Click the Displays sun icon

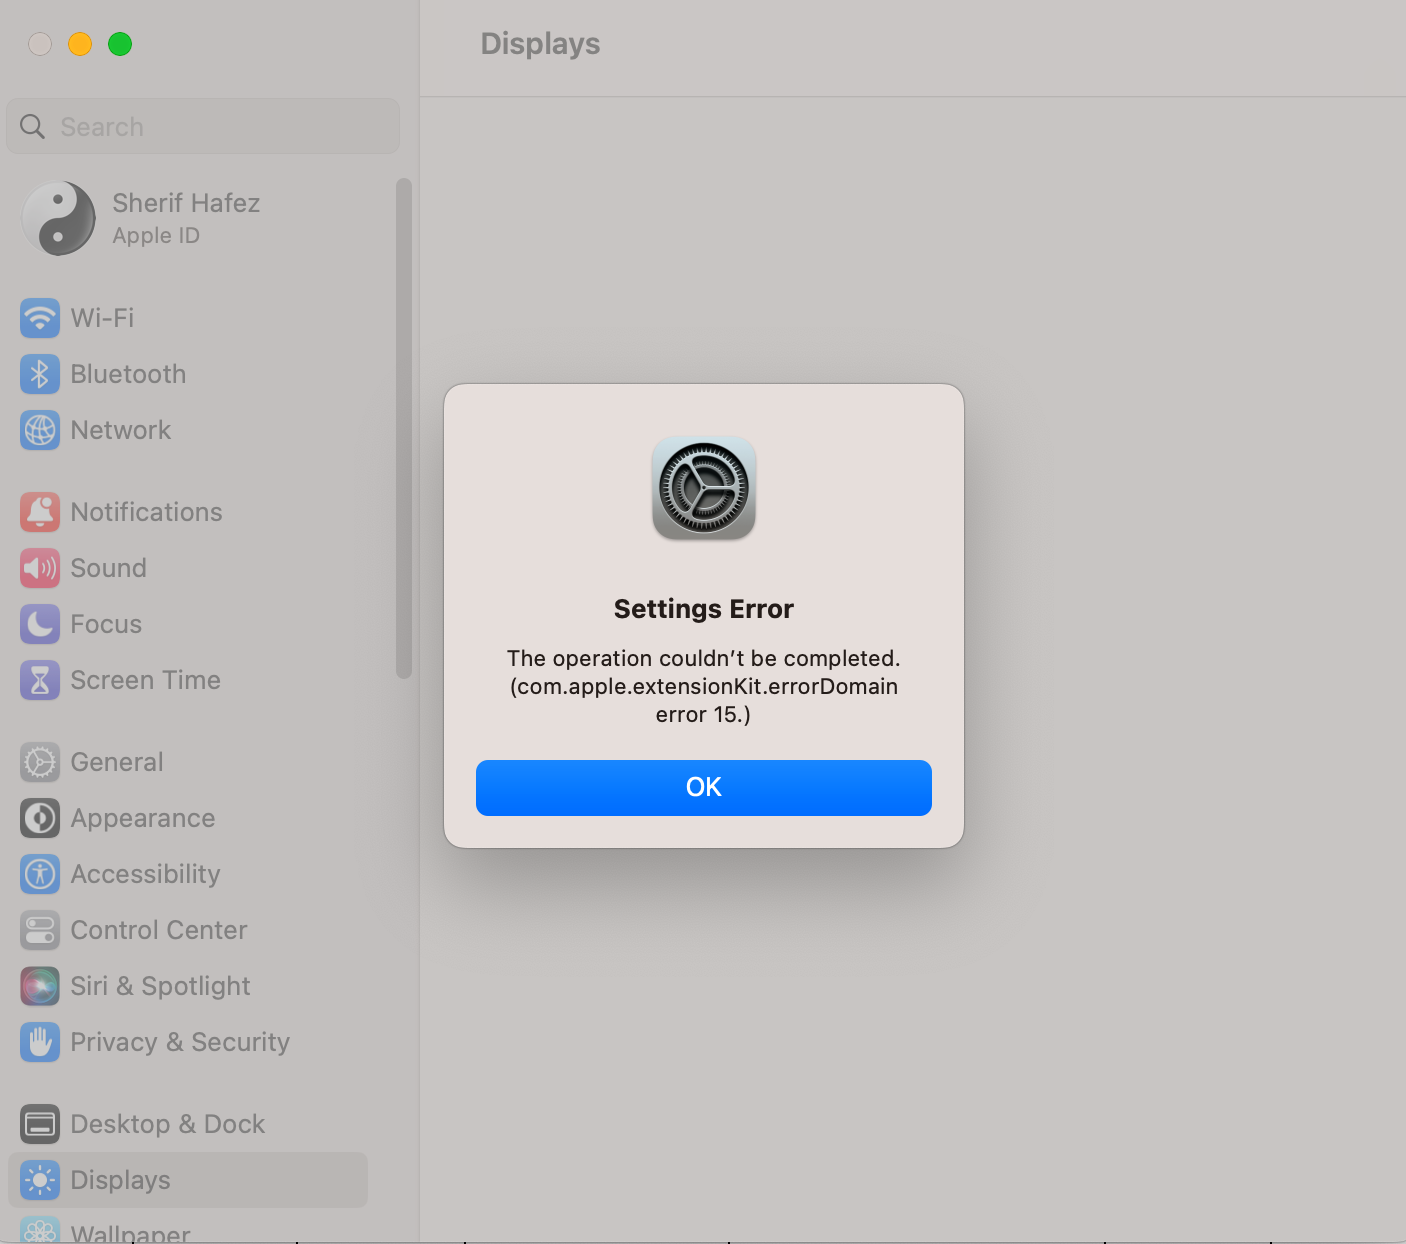click(40, 1180)
